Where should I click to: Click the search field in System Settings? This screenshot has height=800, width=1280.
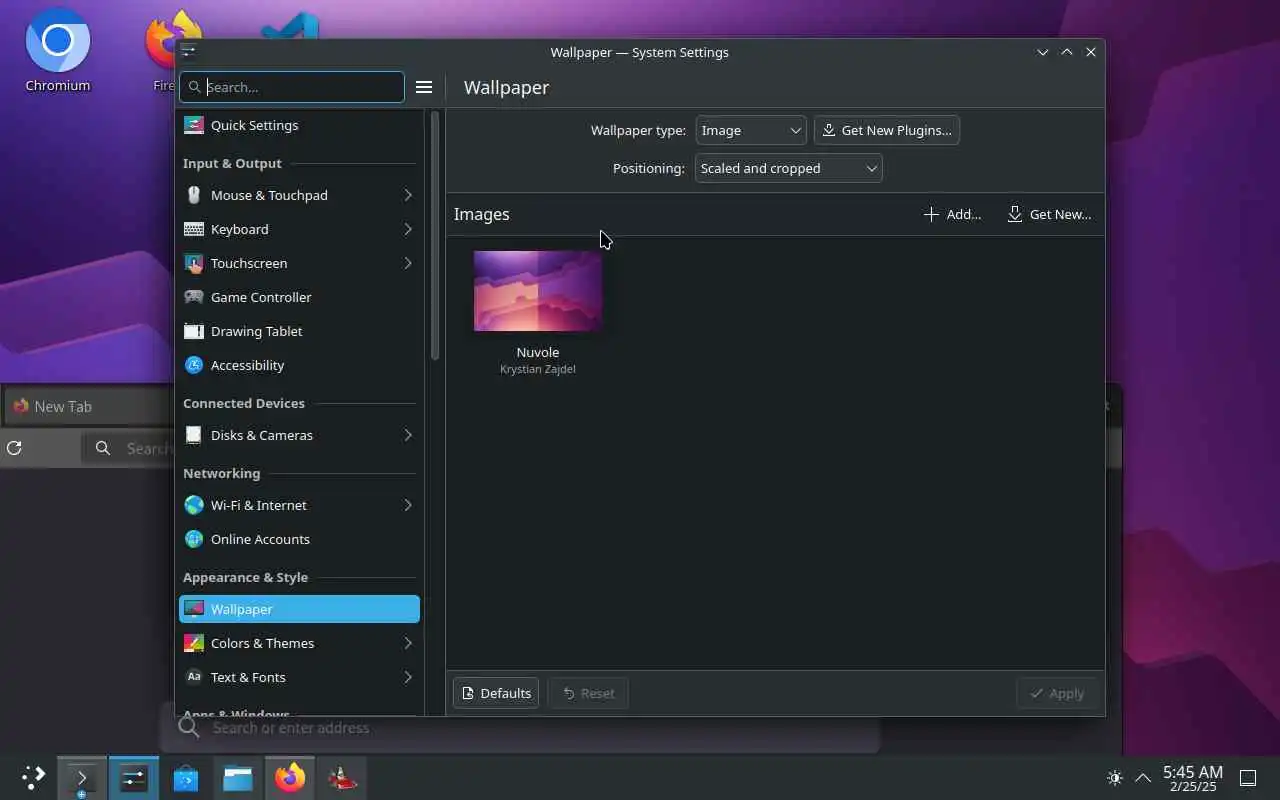[292, 87]
